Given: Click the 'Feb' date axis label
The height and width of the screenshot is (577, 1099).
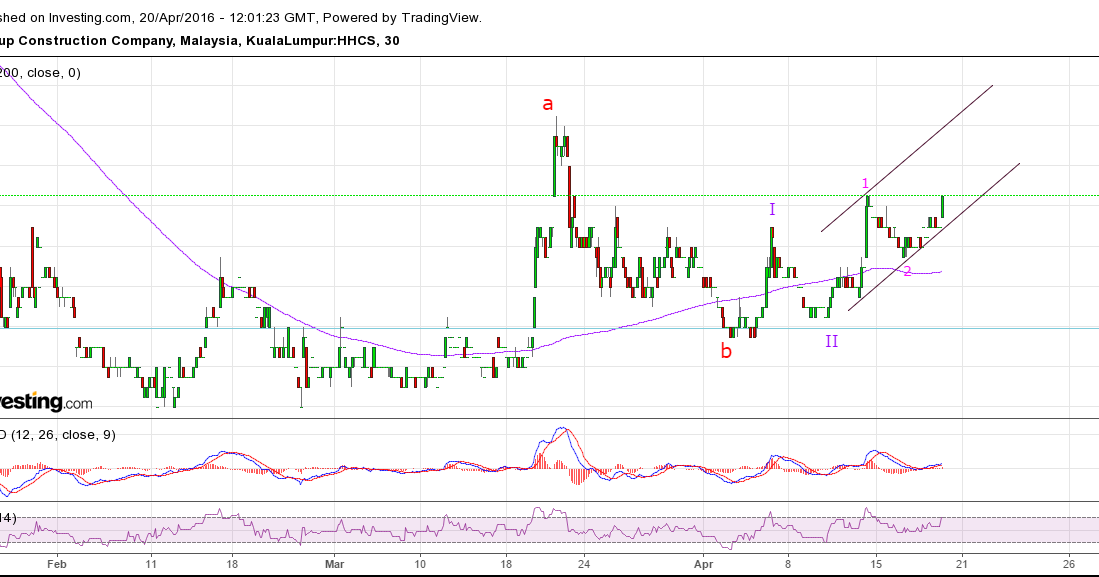Looking at the screenshot, I should [56, 564].
